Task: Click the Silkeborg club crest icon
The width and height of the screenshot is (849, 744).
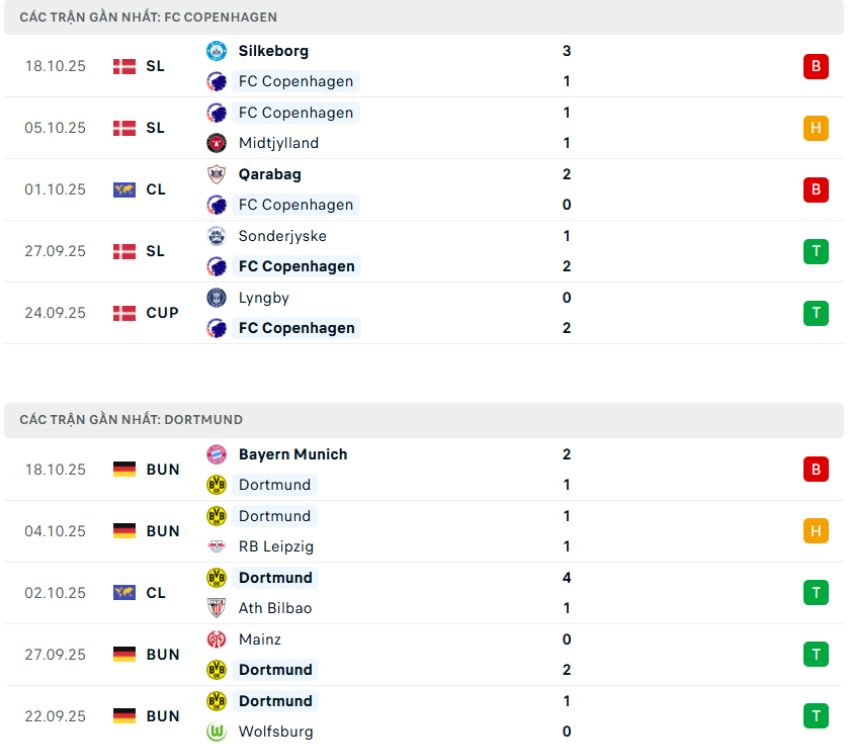Action: coord(216,50)
